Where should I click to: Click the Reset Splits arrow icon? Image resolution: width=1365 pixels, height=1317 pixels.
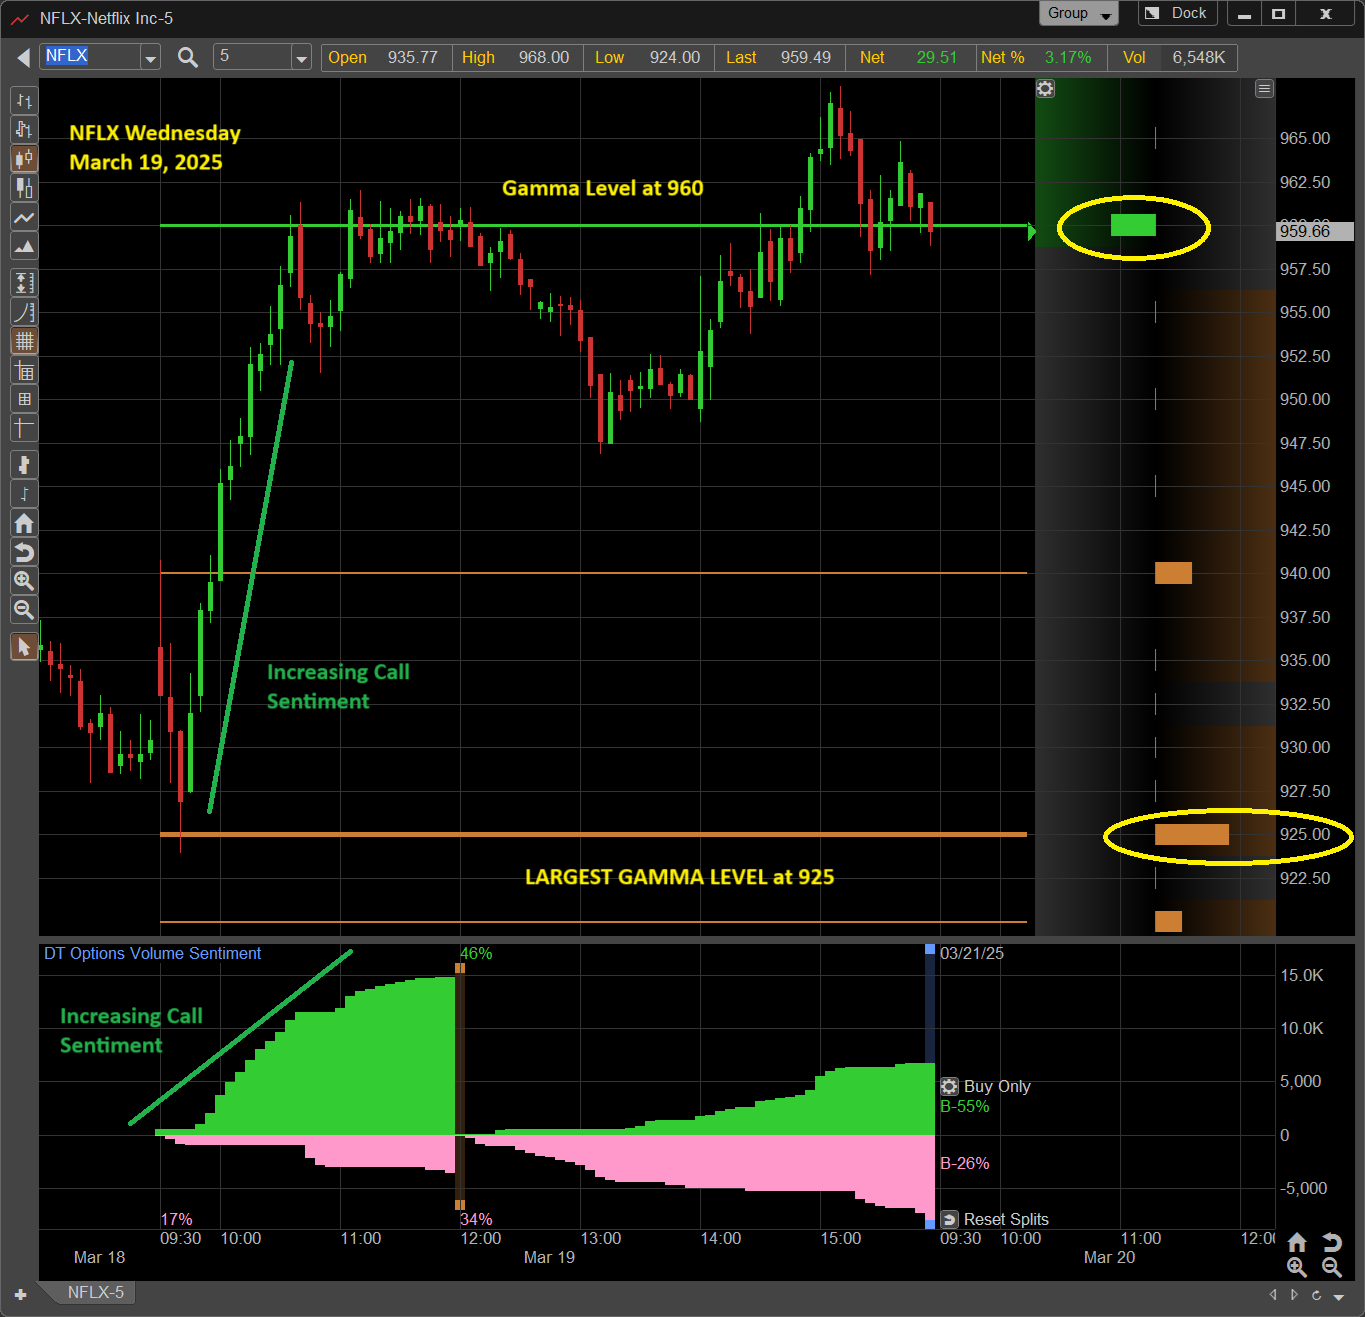[x=950, y=1220]
